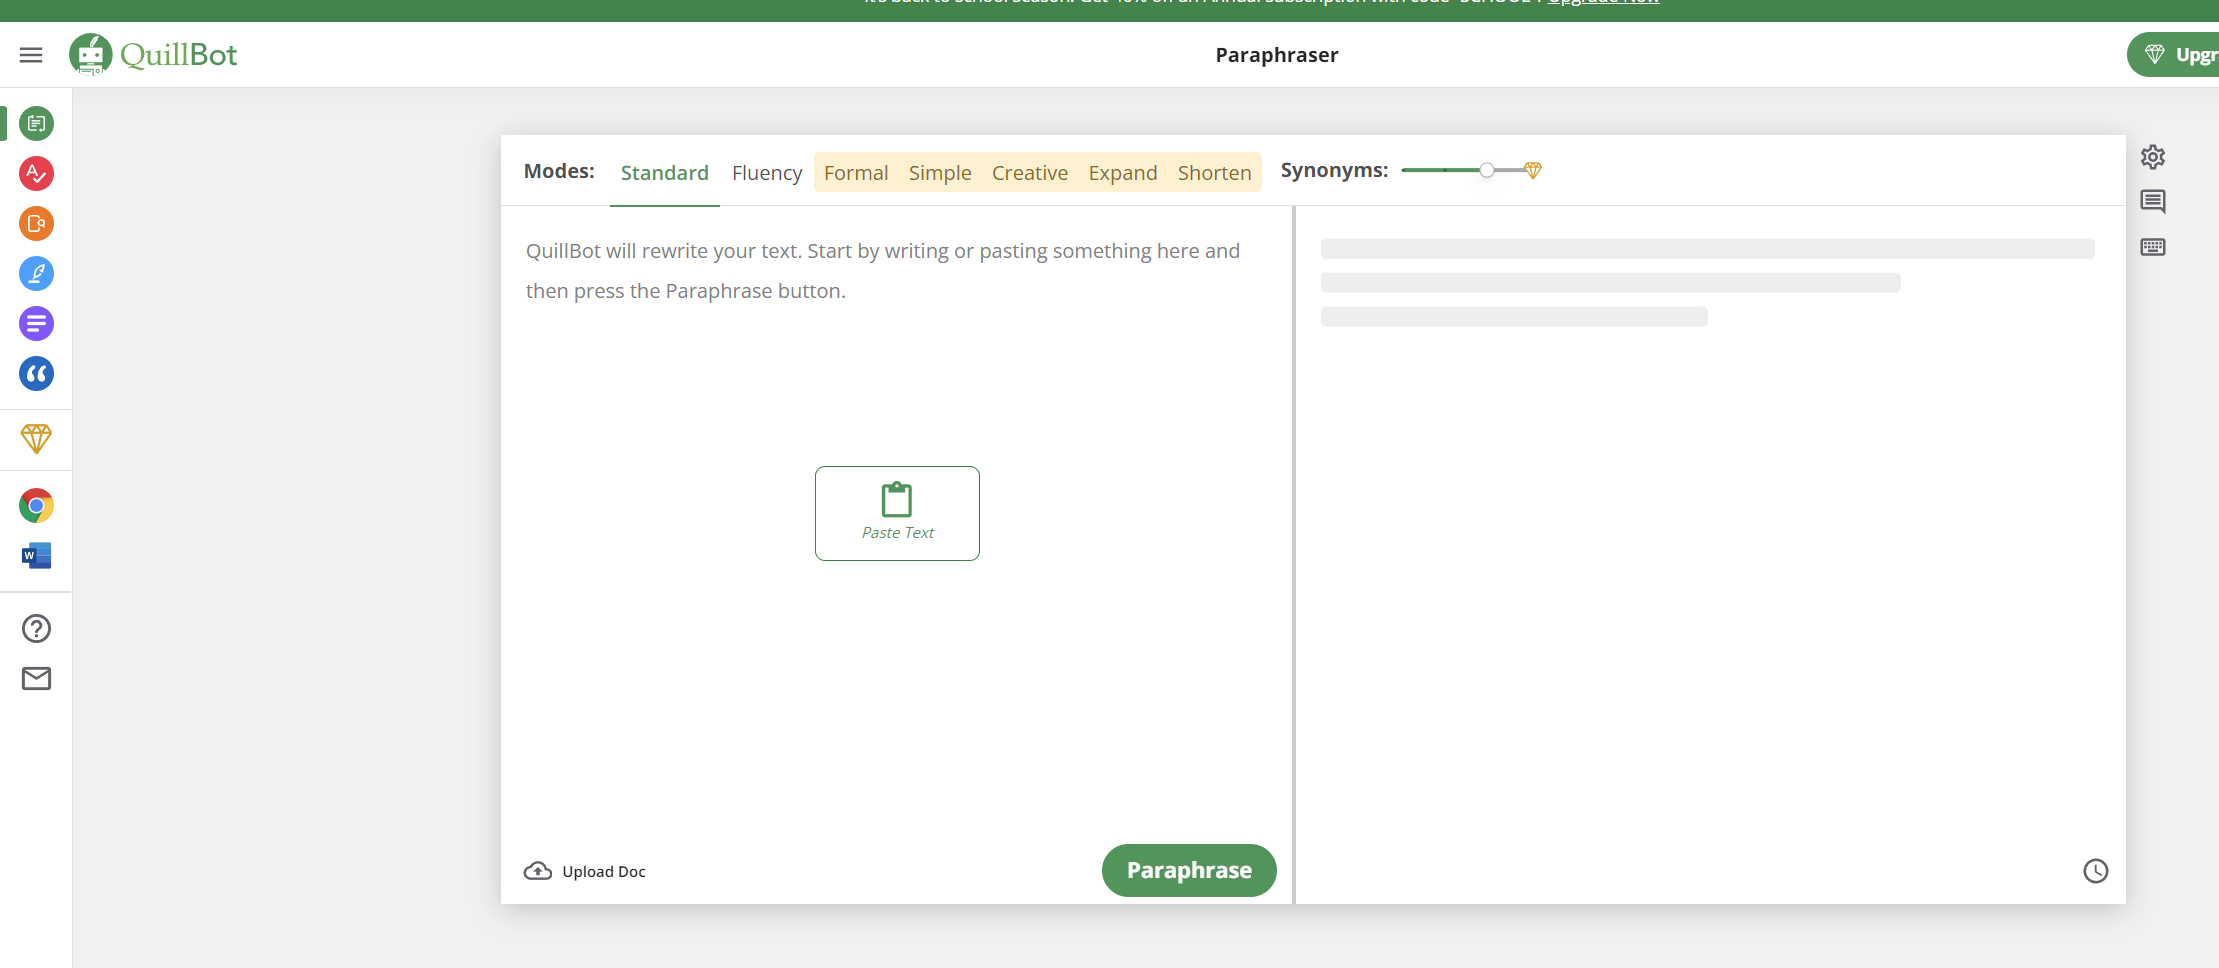Click the Upload Doc cloud icon
This screenshot has height=968, width=2219.
click(x=538, y=871)
